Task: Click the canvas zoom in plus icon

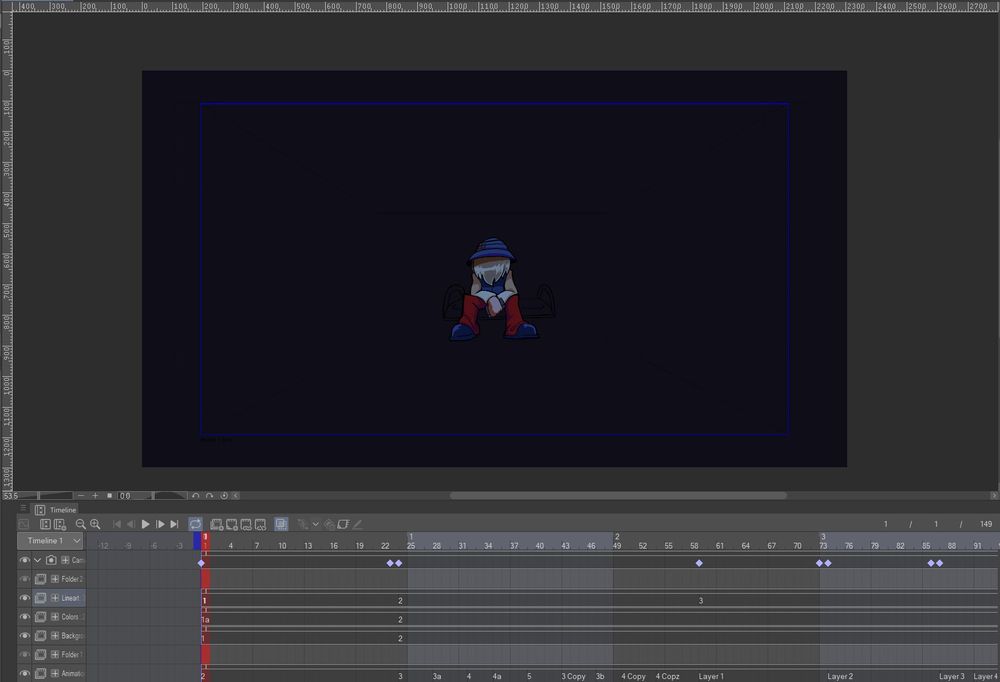Action: click(96, 496)
